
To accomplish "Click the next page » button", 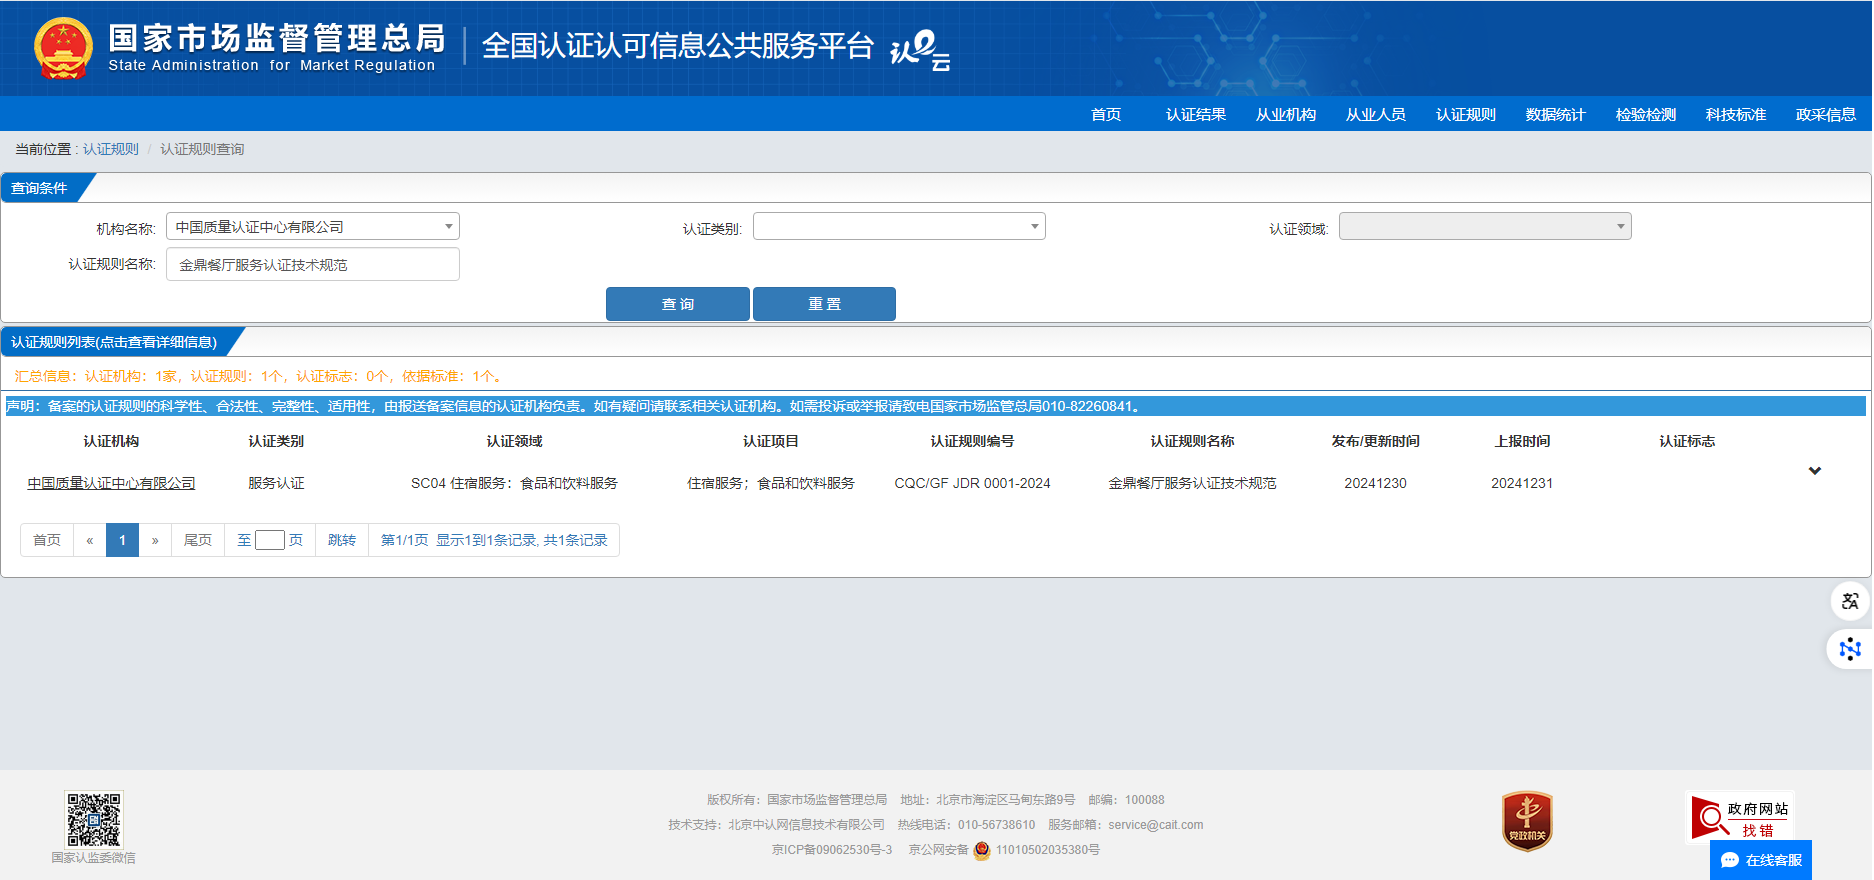I will click(155, 540).
